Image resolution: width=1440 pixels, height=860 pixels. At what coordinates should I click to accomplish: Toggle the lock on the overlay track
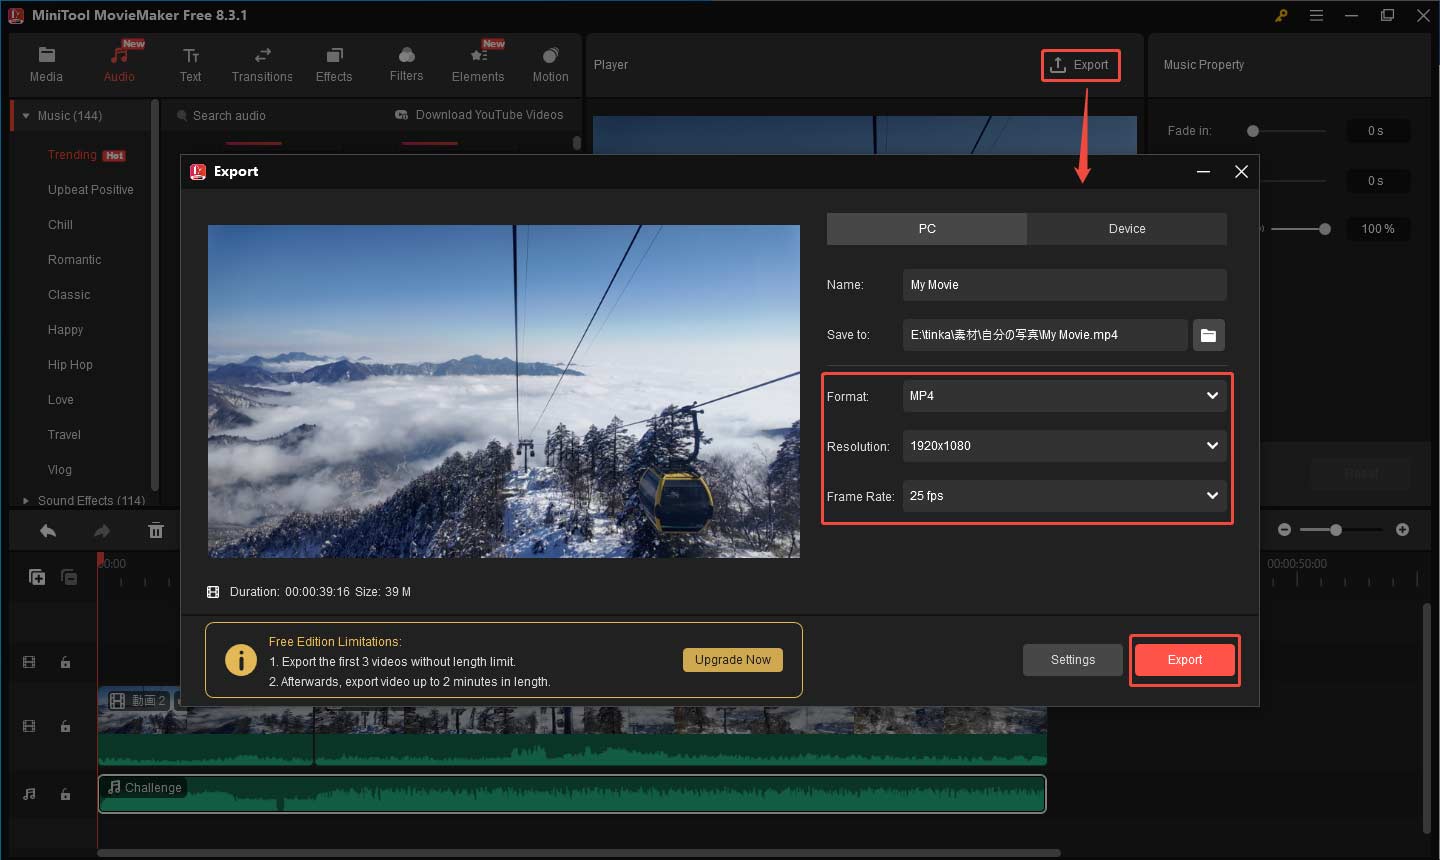(x=66, y=662)
